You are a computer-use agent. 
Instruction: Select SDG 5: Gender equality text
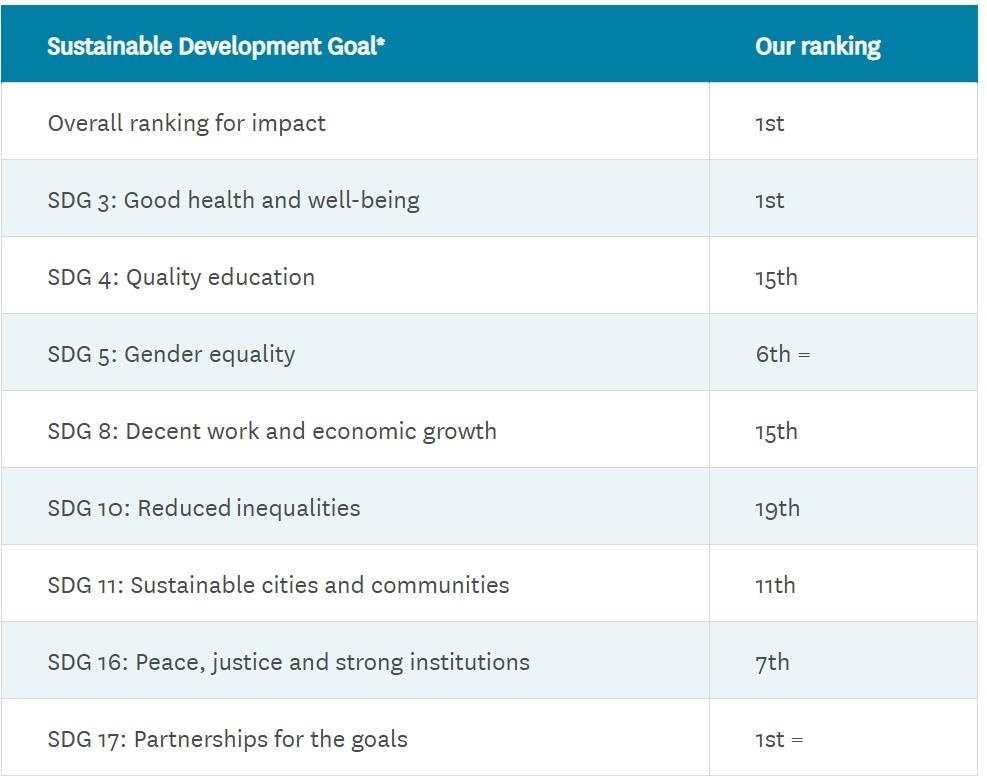171,354
